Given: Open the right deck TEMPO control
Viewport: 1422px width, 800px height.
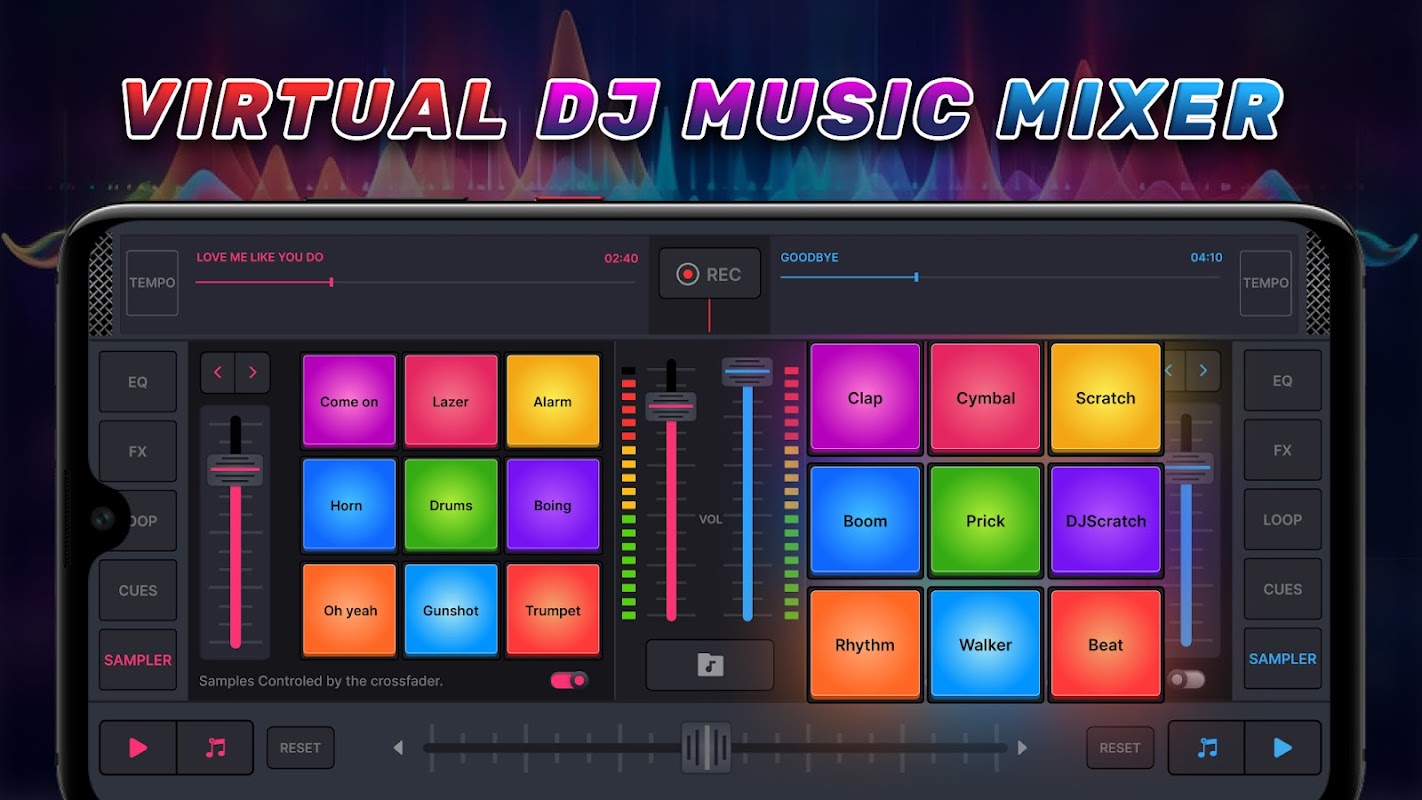Looking at the screenshot, I should tap(1266, 283).
